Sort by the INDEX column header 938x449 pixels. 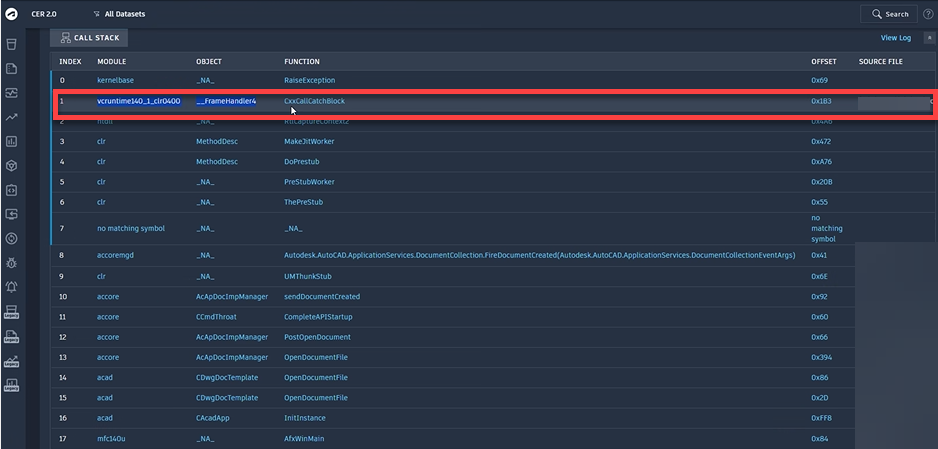point(70,62)
